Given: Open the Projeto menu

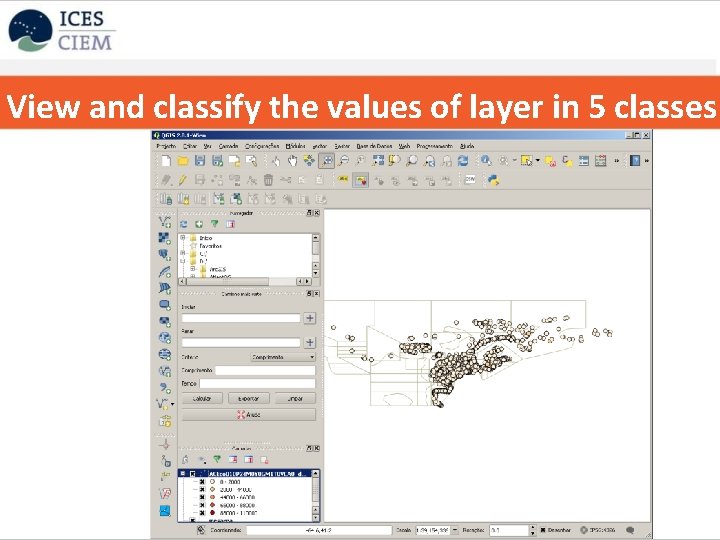Looking at the screenshot, I should click(x=166, y=146).
